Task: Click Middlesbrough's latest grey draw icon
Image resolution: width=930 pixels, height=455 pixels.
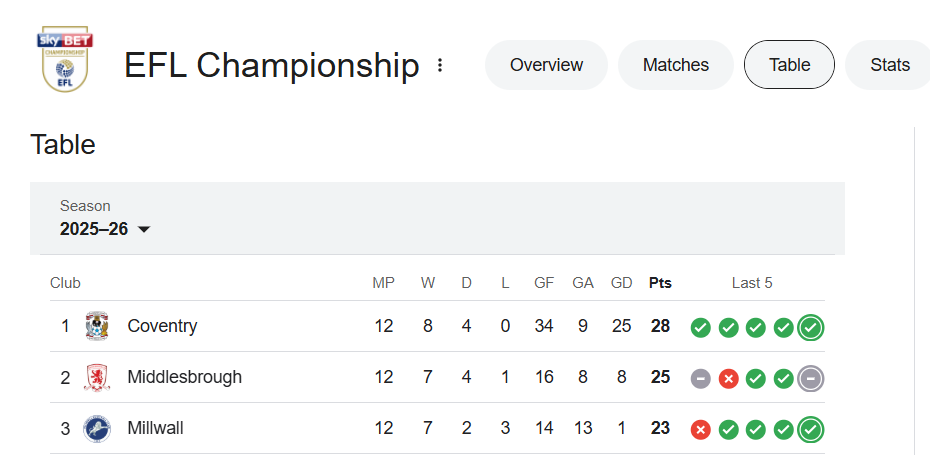Action: click(x=811, y=378)
